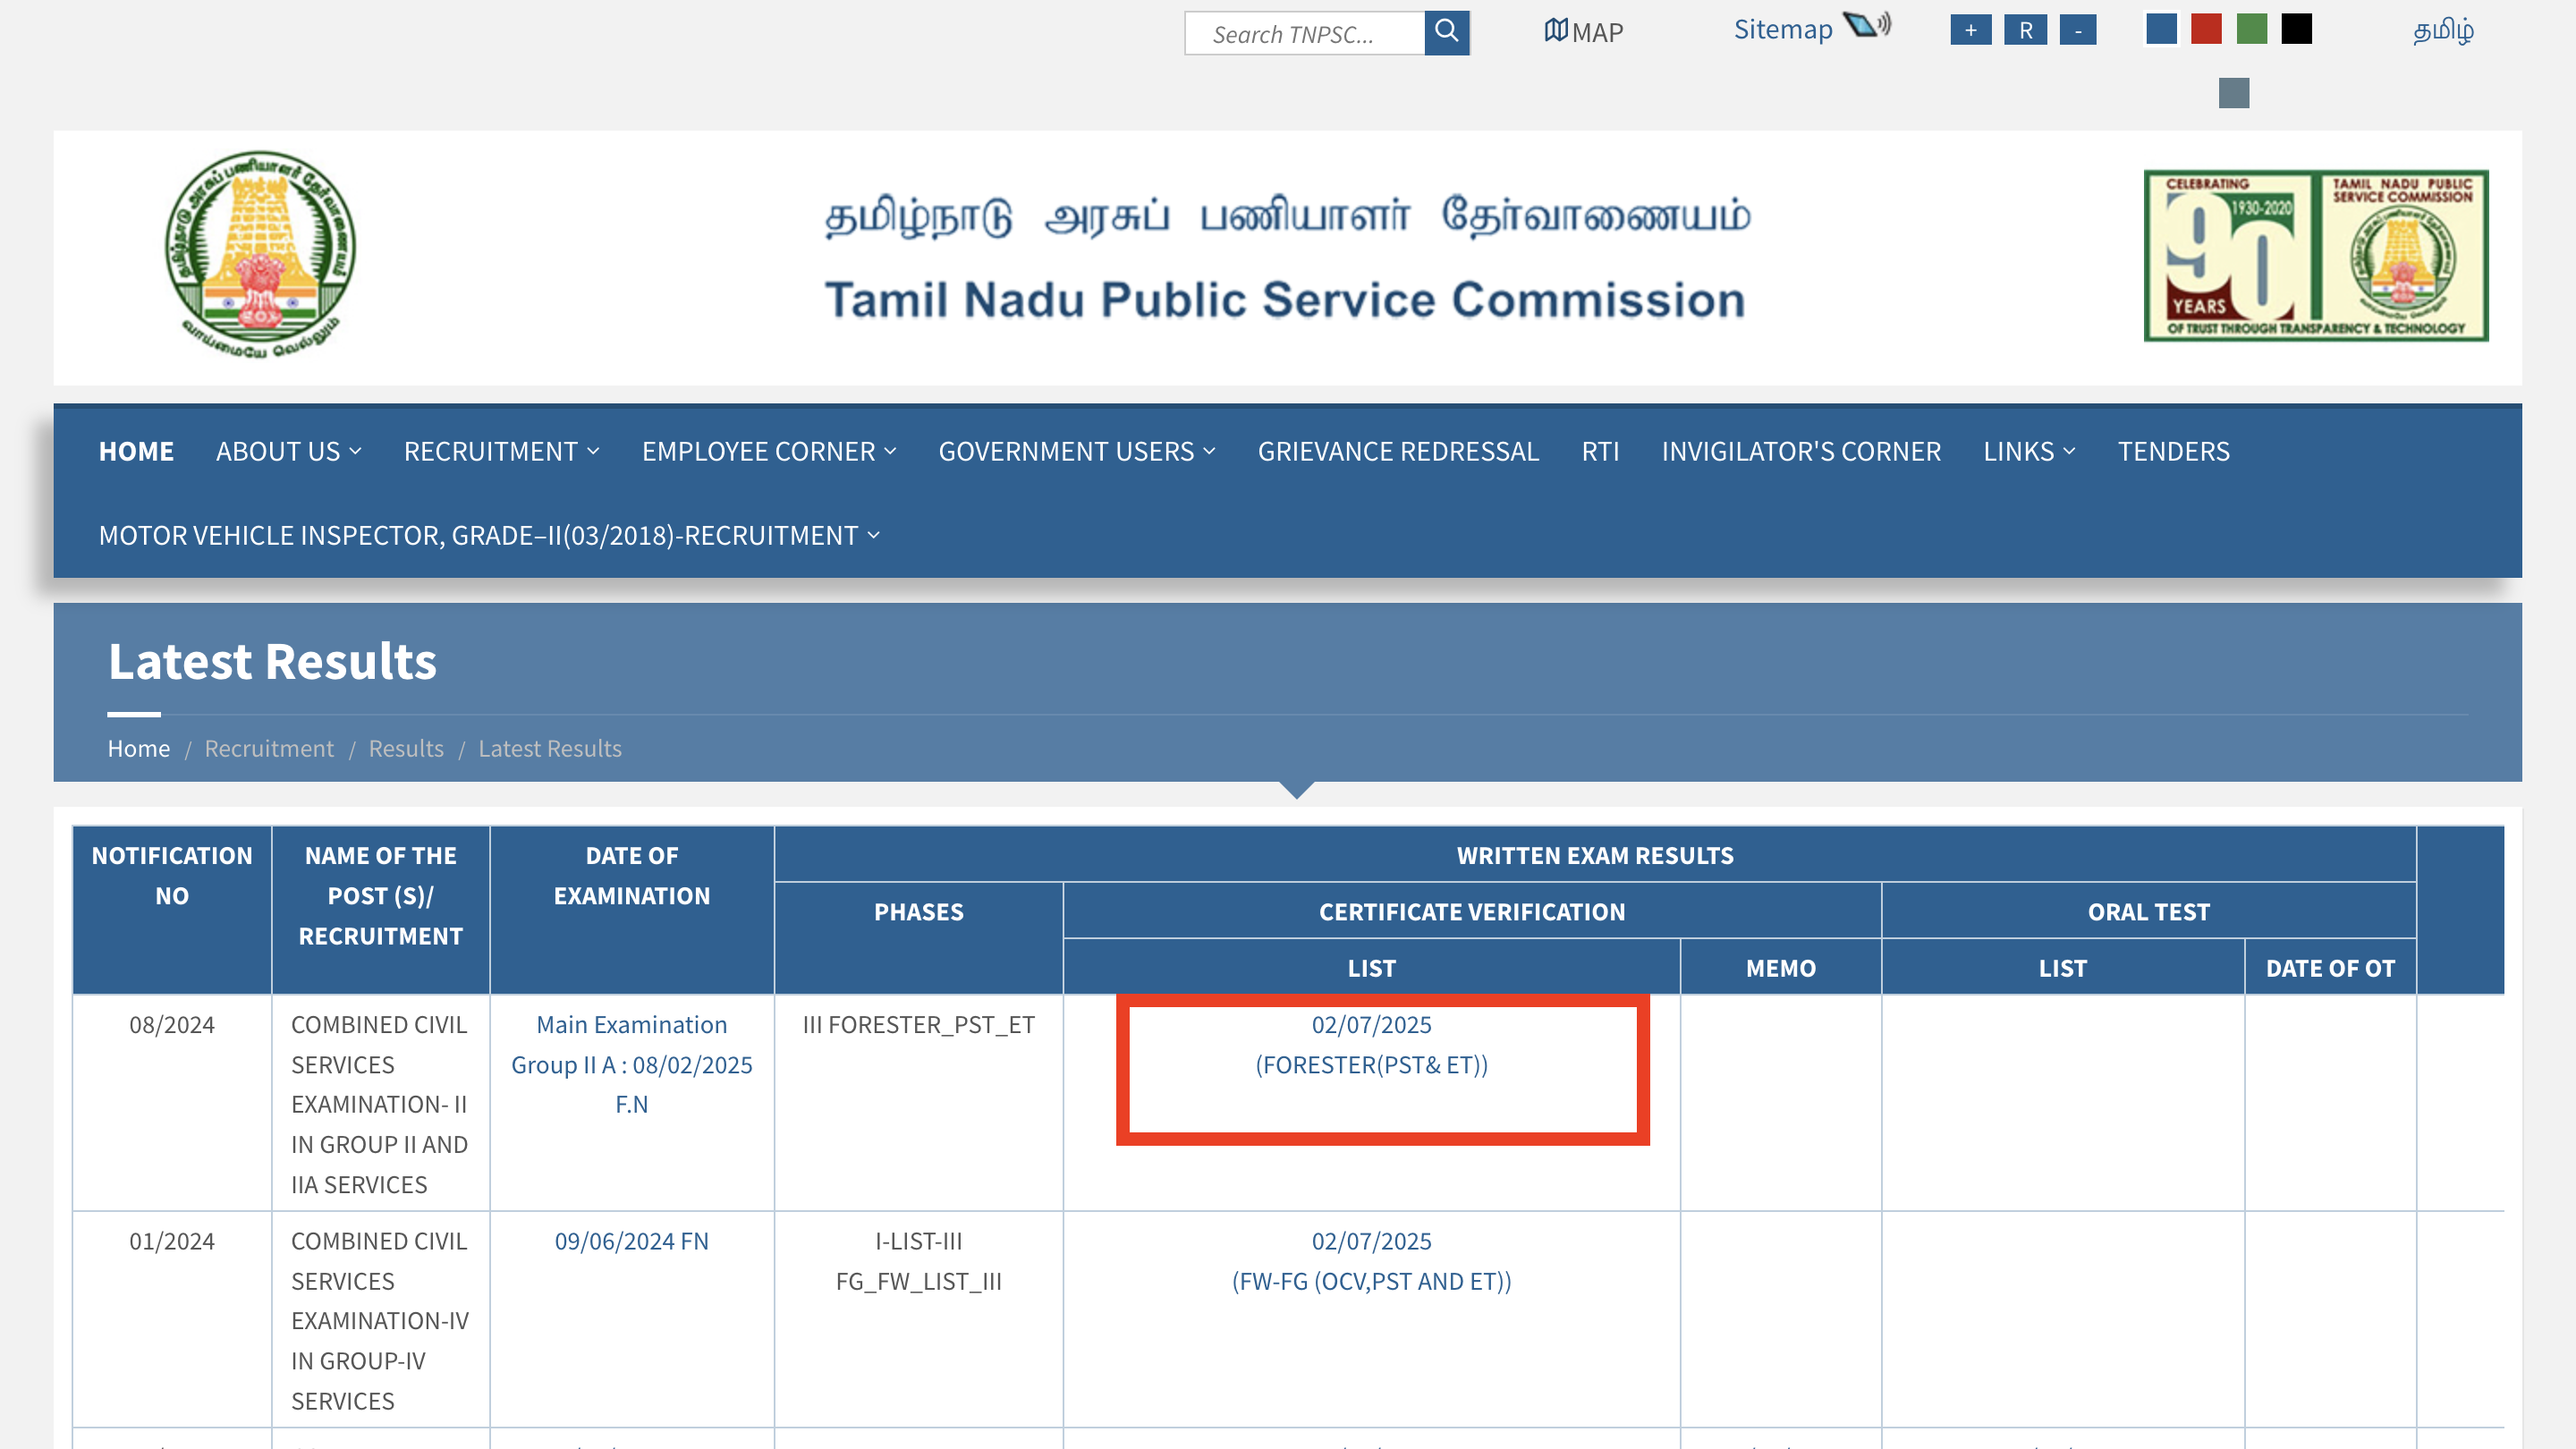Image resolution: width=2576 pixels, height=1449 pixels.
Task: Select the blue theme color swatch
Action: 2161,29
